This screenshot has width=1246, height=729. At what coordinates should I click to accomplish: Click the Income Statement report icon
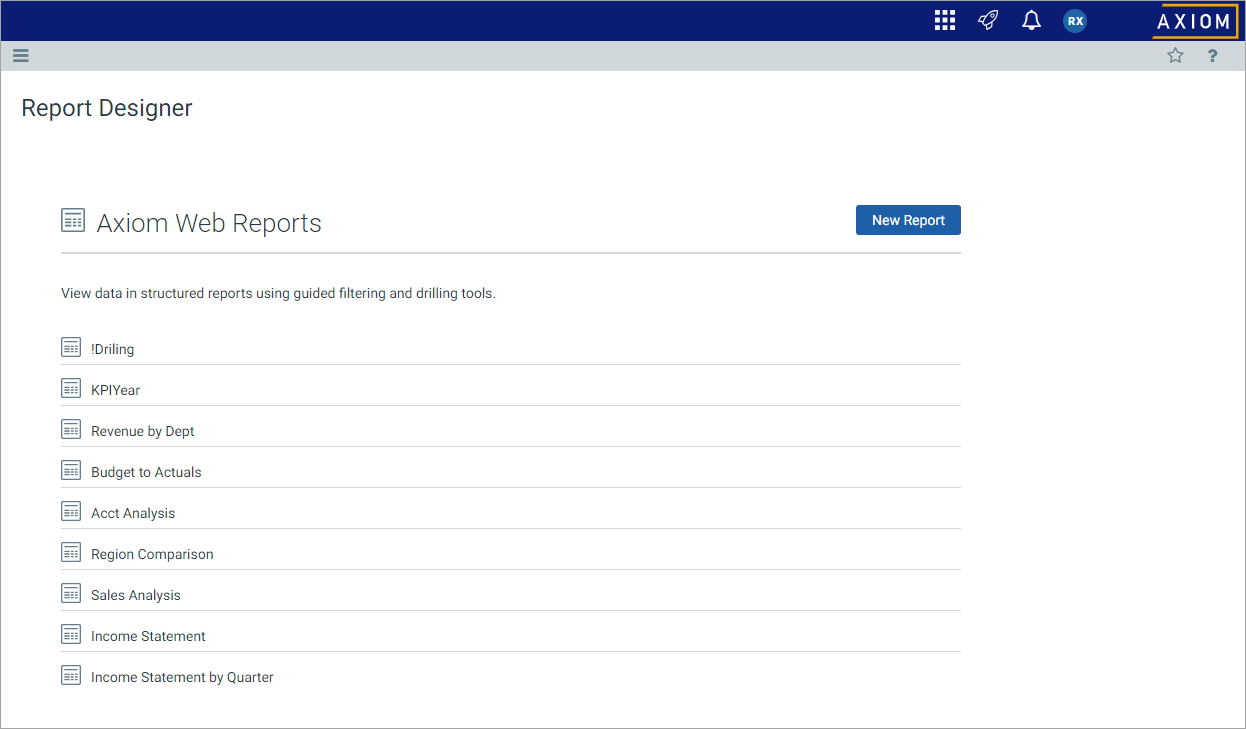coord(71,634)
